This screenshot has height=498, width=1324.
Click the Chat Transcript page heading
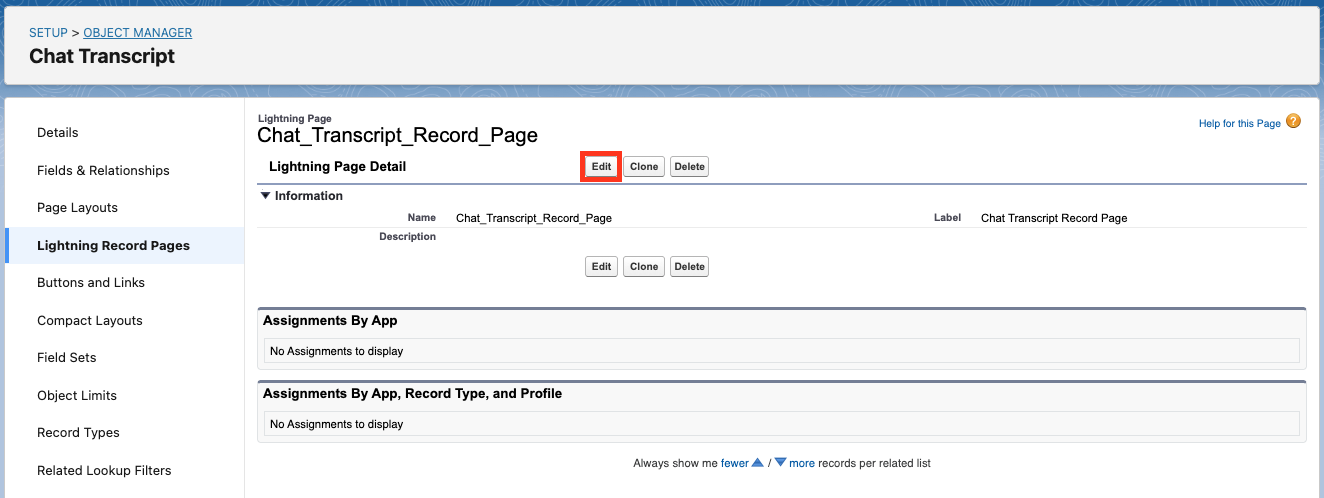click(x=102, y=56)
